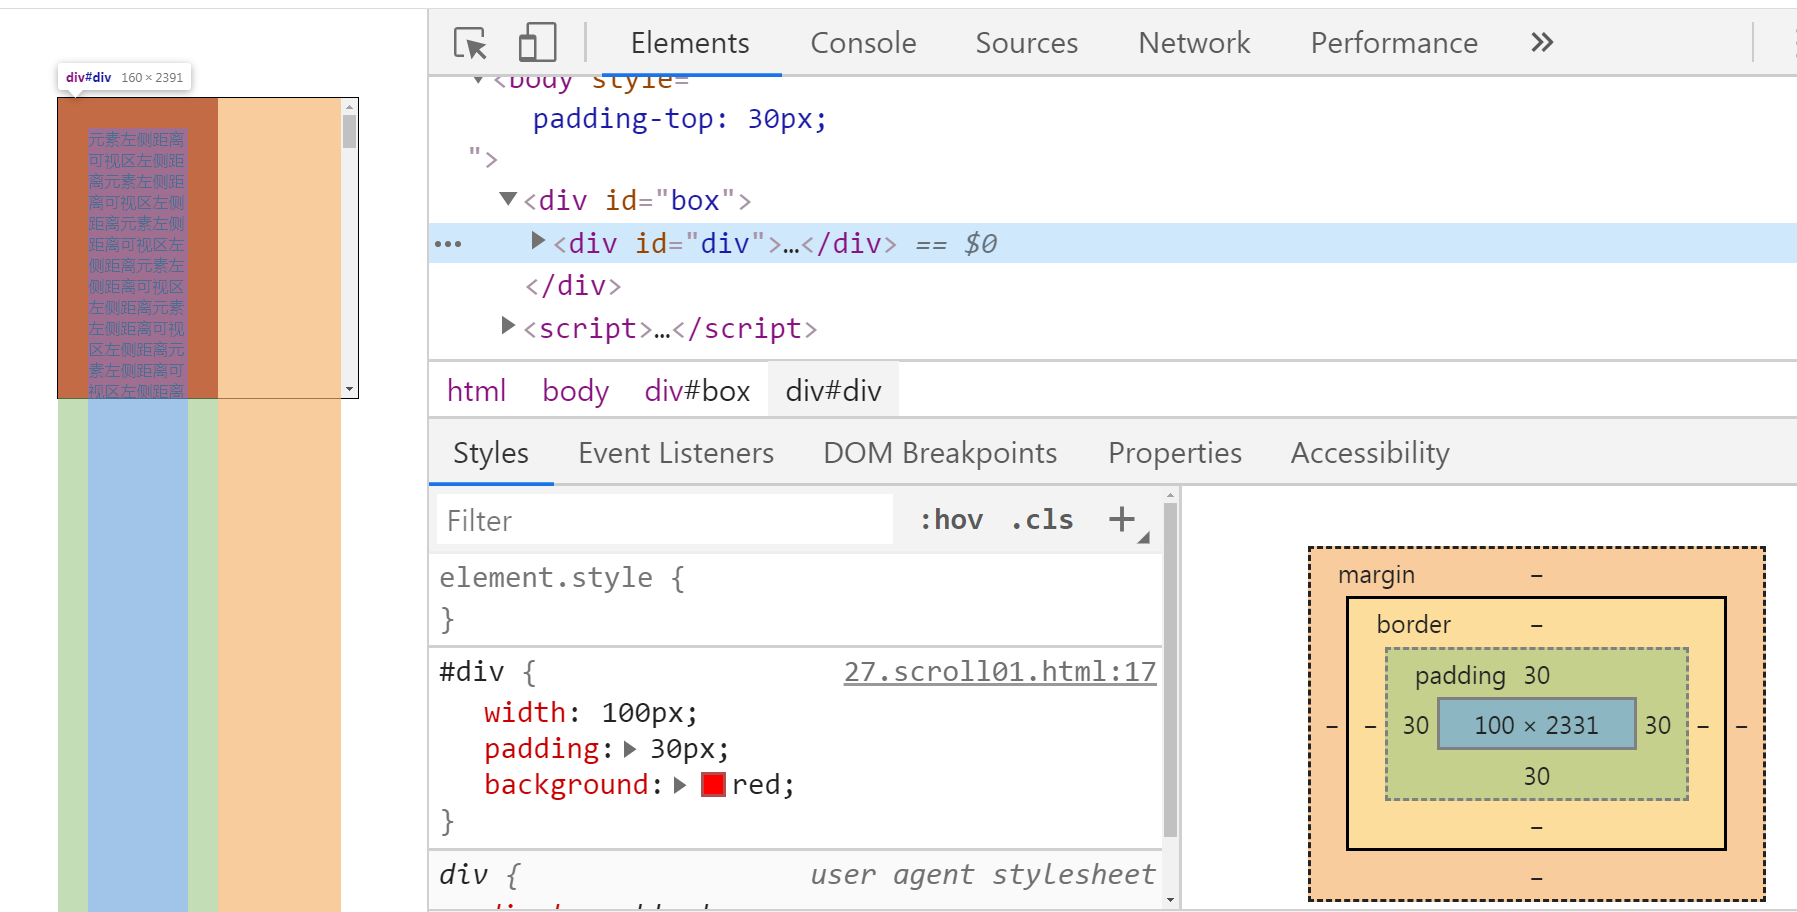The image size is (1797, 912).
Task: Open the Performance tab
Action: click(x=1394, y=43)
